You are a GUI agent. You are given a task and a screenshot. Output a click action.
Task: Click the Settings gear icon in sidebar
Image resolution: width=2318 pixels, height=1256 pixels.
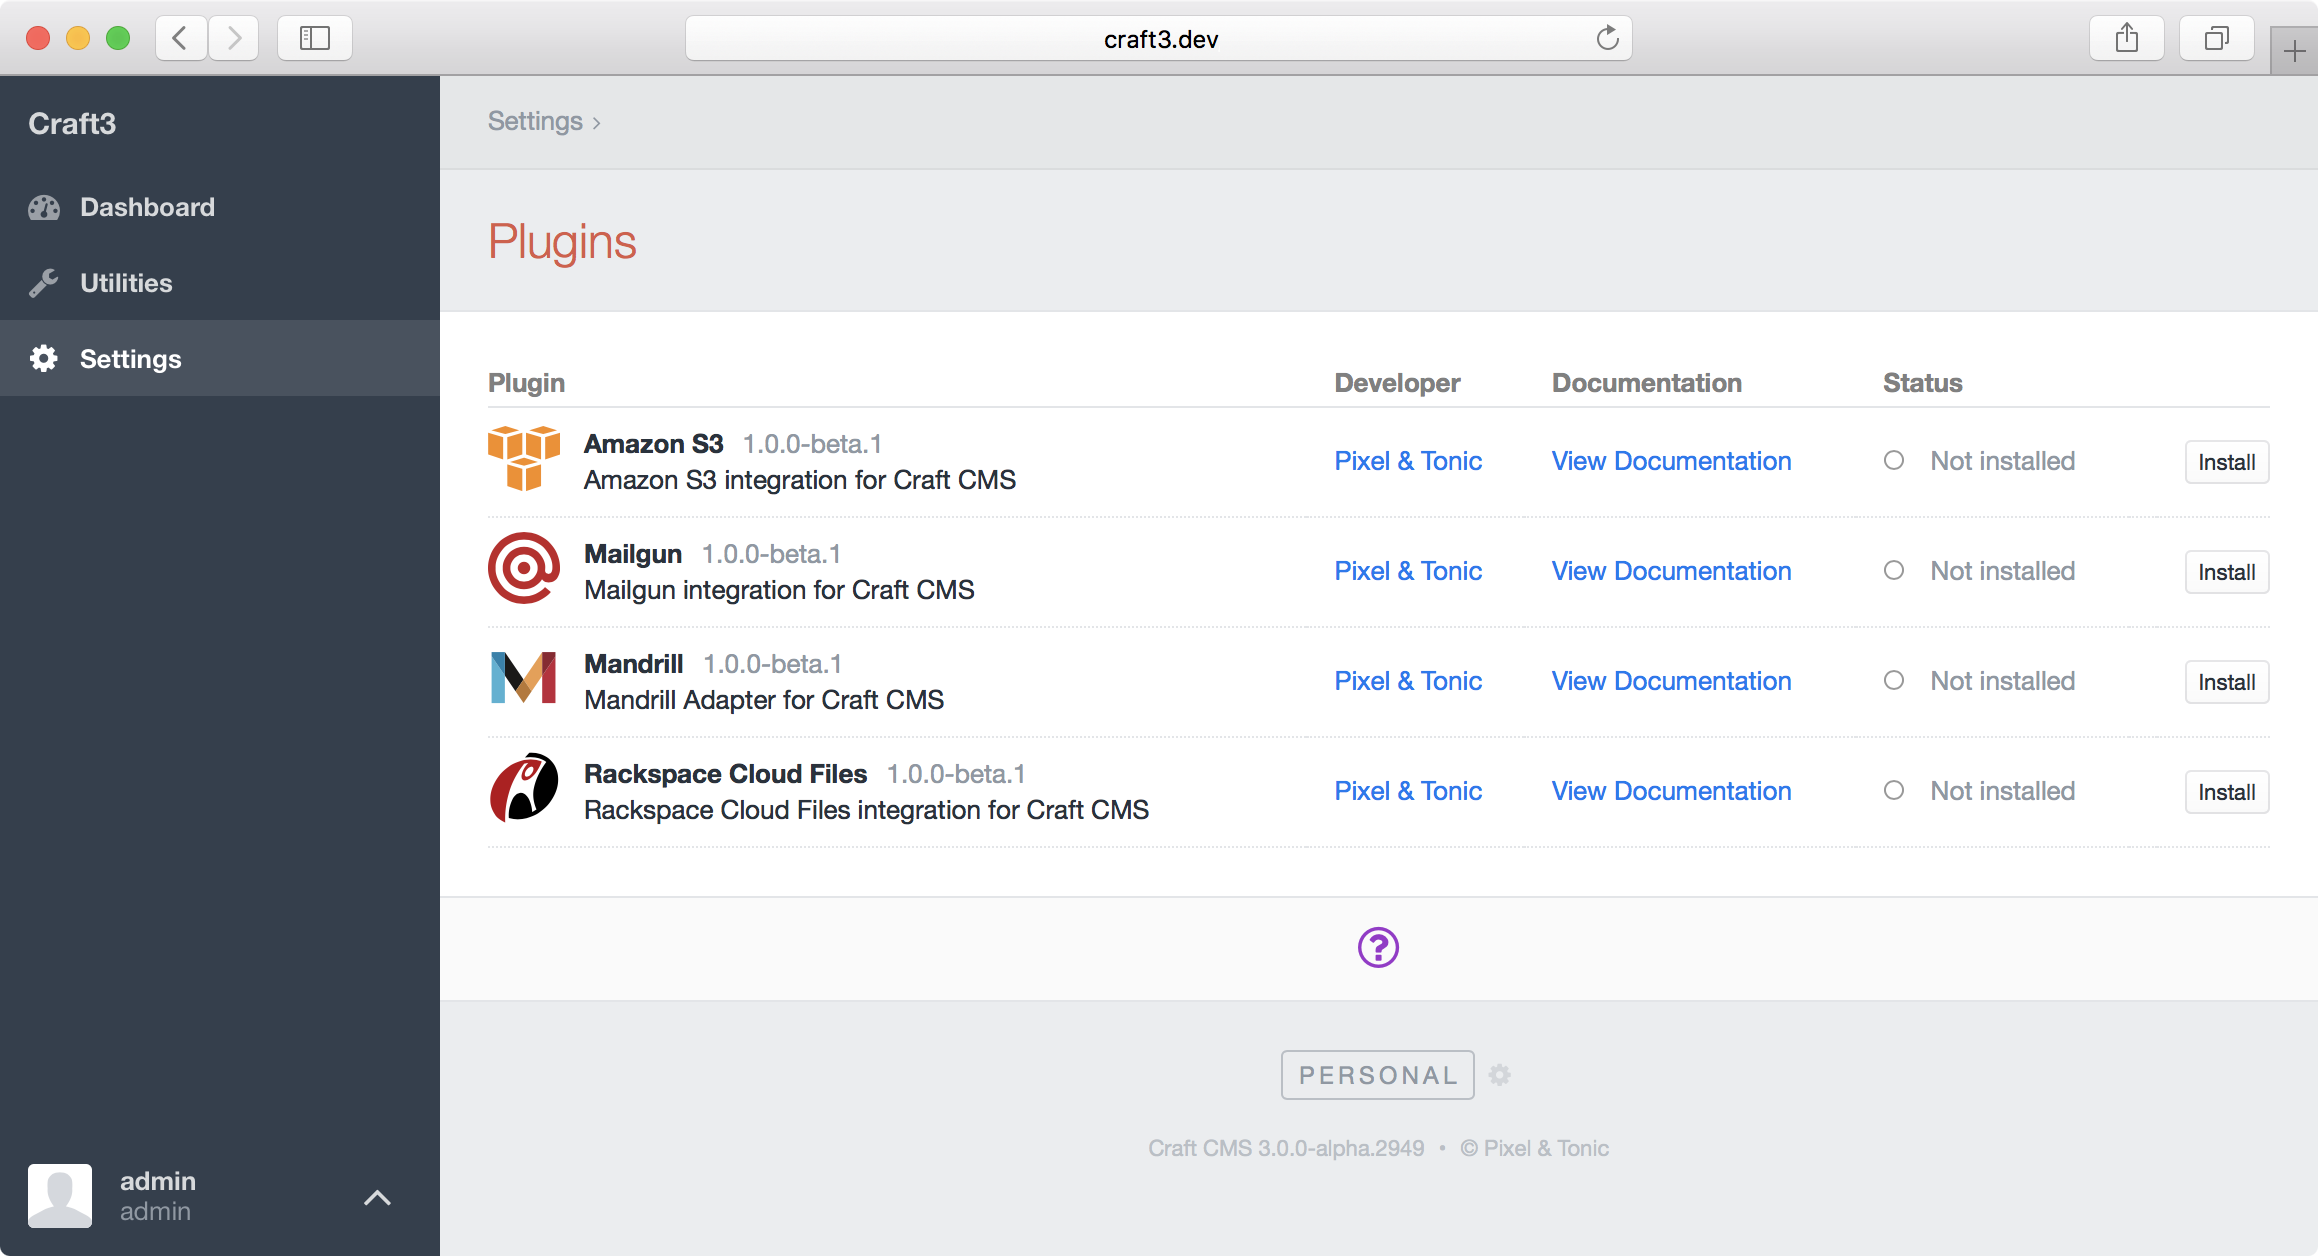[44, 358]
